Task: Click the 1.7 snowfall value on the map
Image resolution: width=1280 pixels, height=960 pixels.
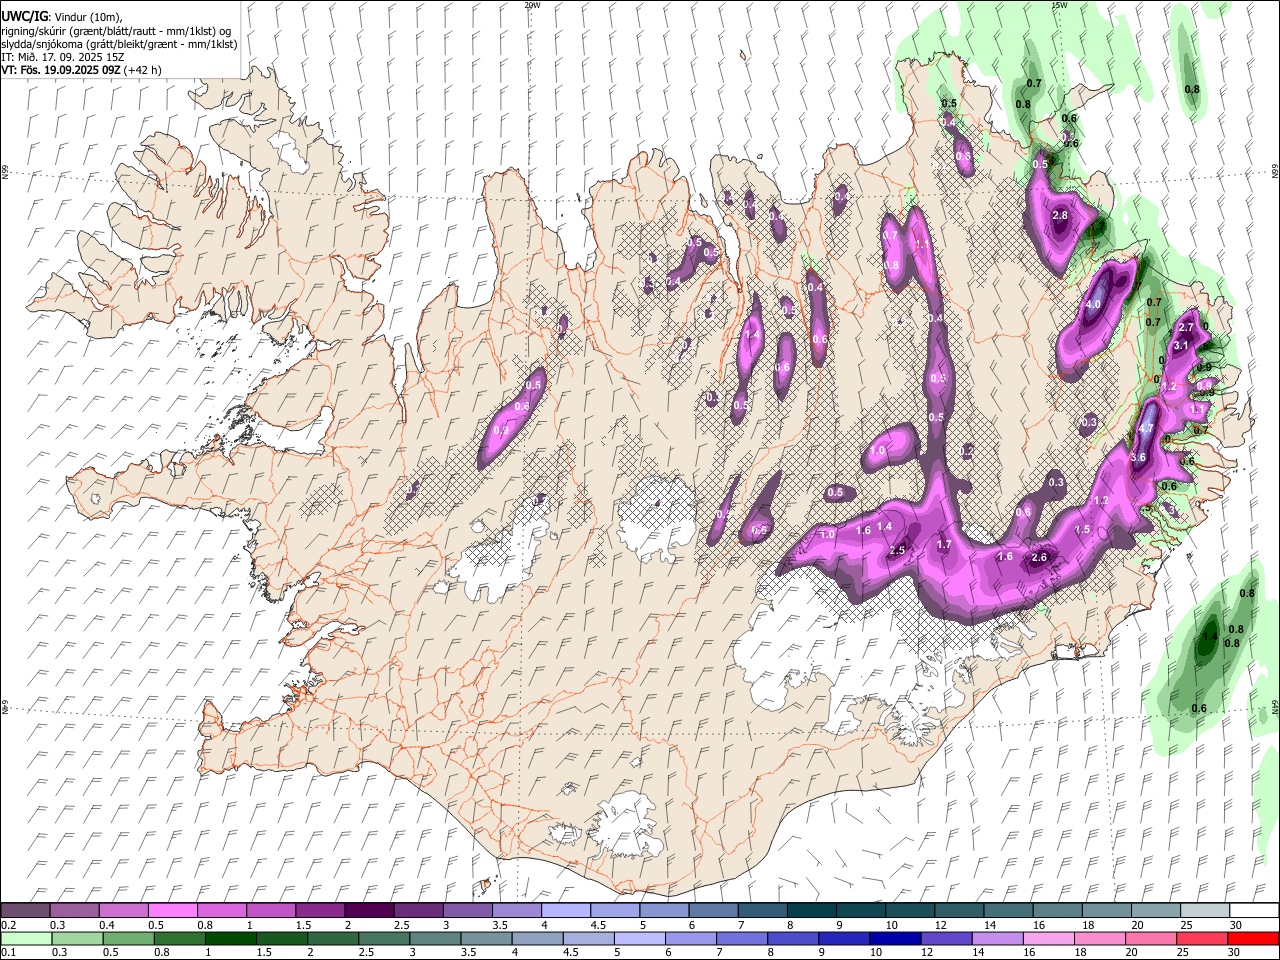Action: tap(943, 545)
